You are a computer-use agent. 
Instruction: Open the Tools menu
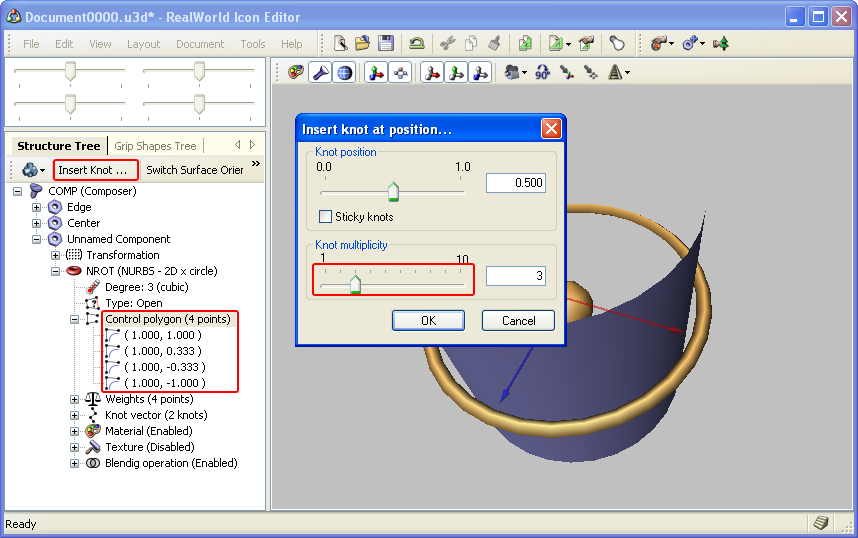tap(253, 44)
